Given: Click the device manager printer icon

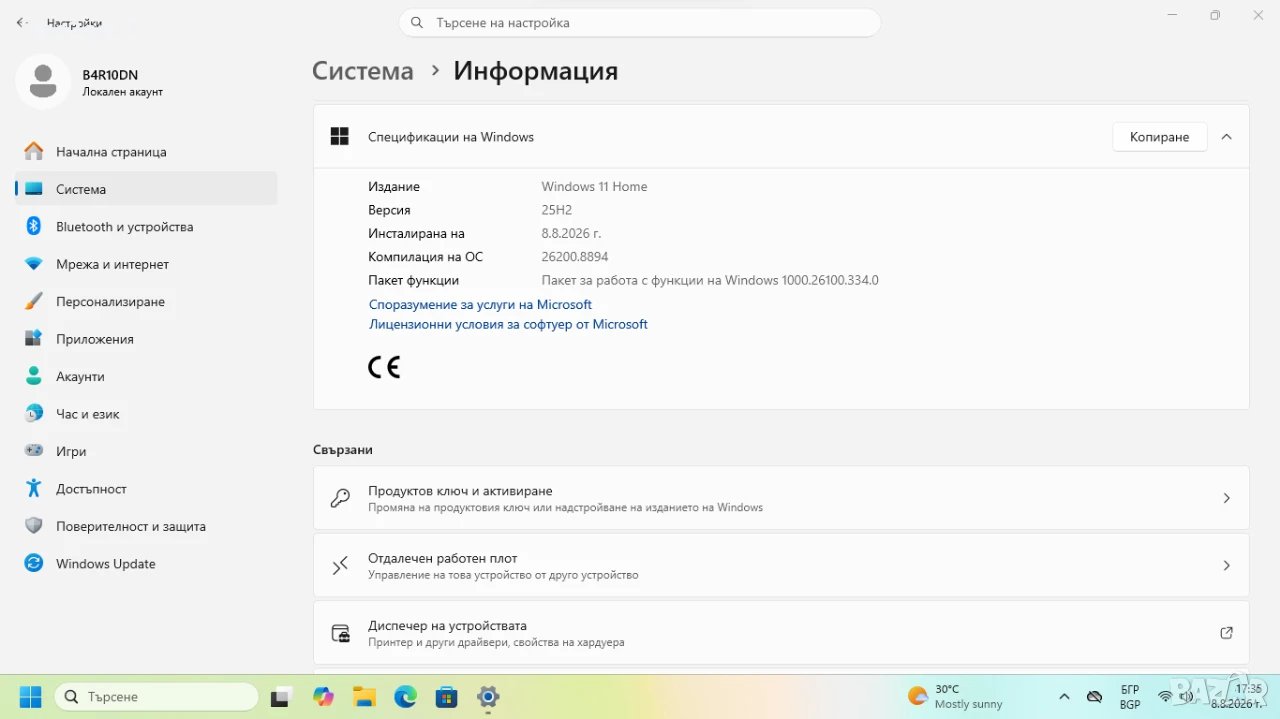Looking at the screenshot, I should [x=341, y=633].
